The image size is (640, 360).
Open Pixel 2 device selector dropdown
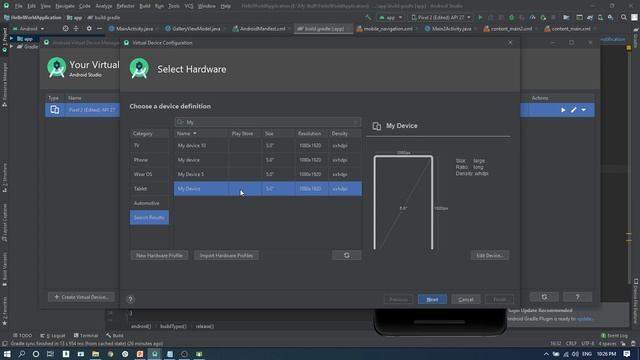tap(441, 18)
